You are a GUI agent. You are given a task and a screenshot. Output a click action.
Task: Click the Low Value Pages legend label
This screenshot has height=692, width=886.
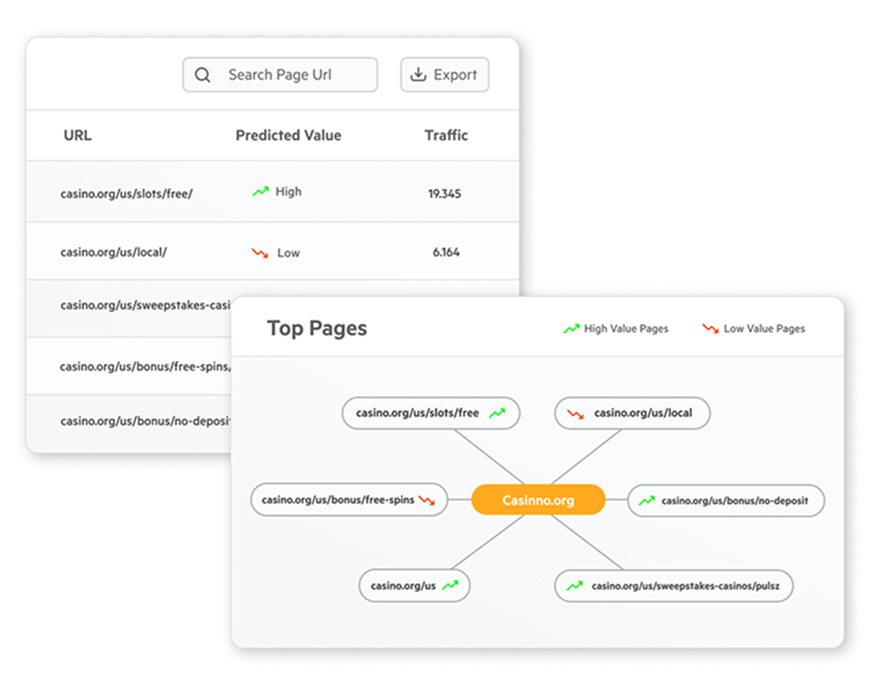point(765,328)
